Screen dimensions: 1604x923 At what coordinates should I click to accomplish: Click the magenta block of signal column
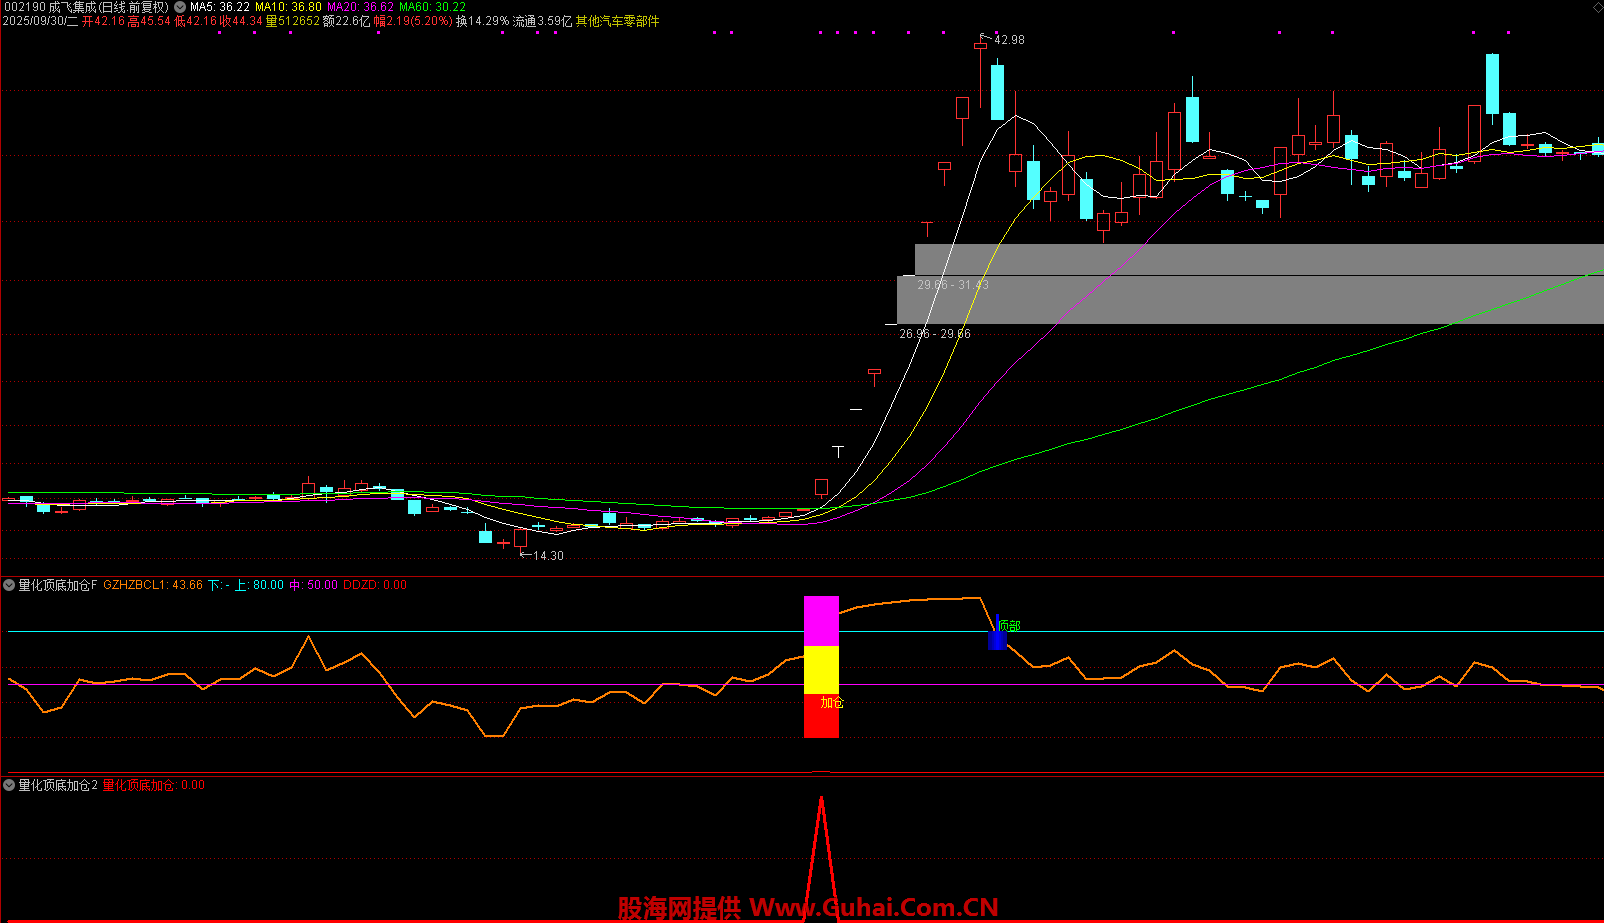pos(821,621)
